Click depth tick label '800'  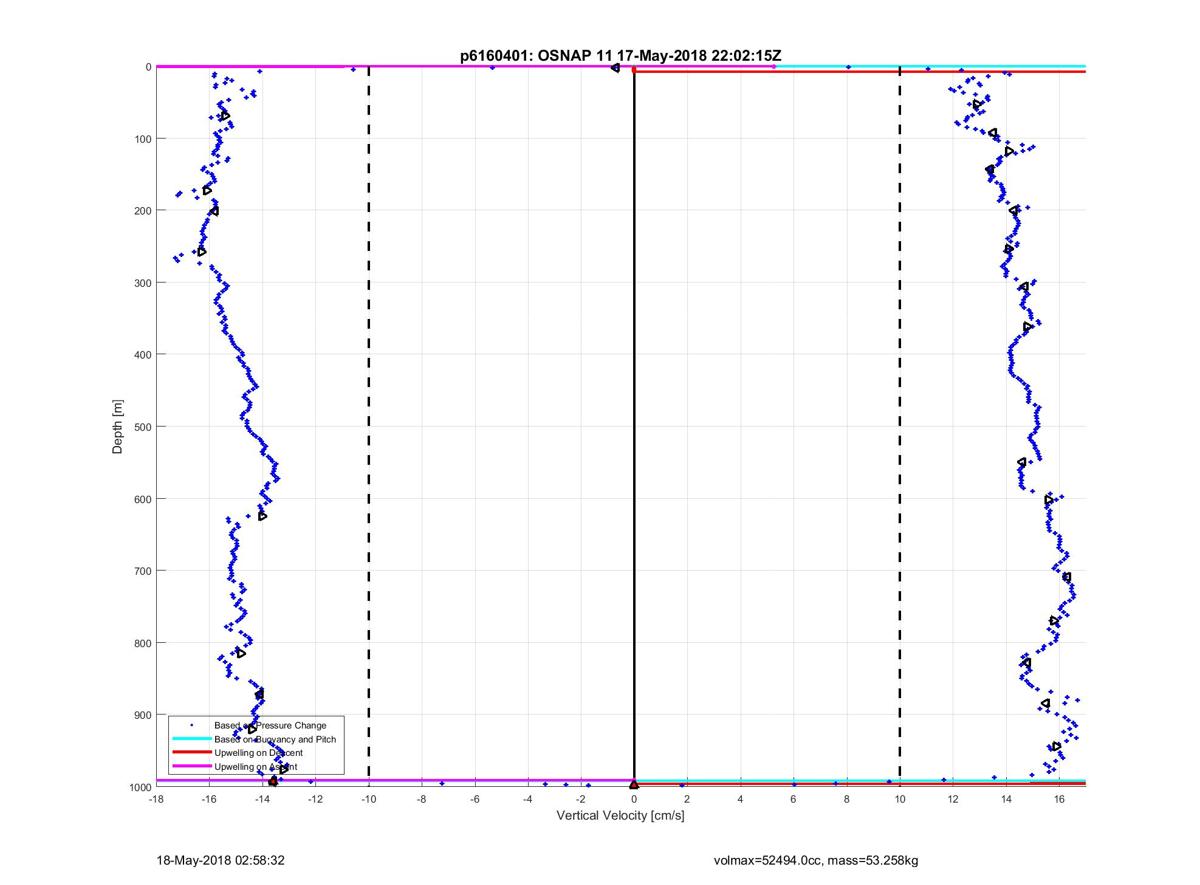[141, 643]
